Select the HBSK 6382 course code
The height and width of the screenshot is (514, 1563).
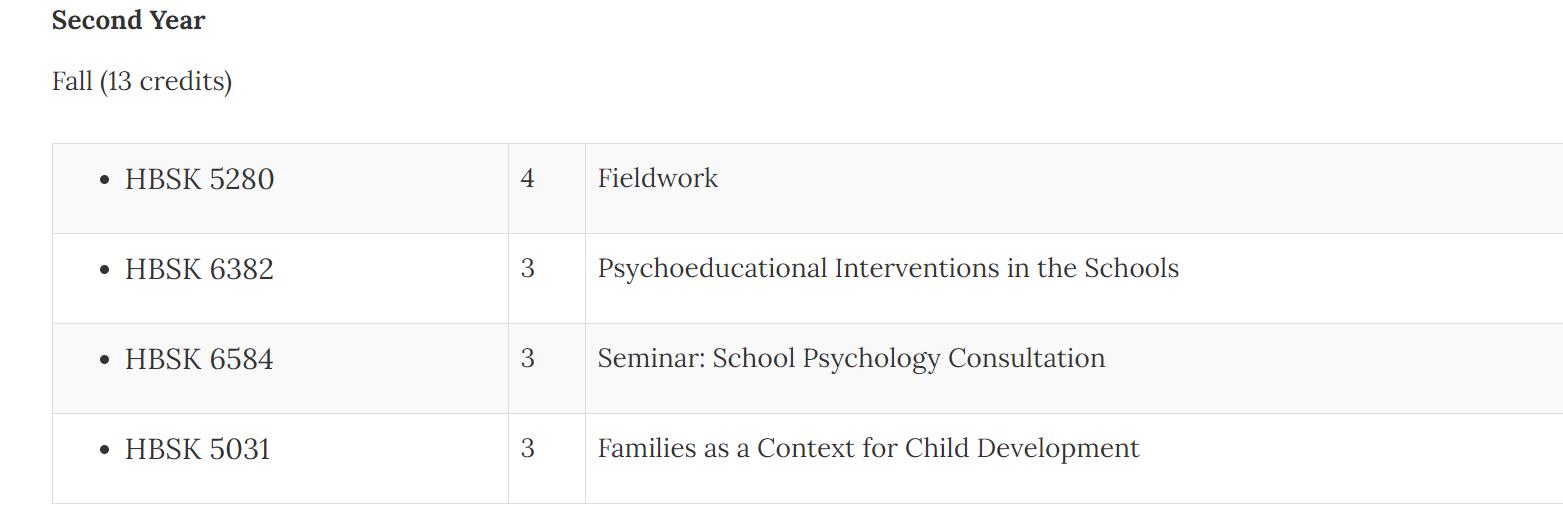[x=199, y=269]
